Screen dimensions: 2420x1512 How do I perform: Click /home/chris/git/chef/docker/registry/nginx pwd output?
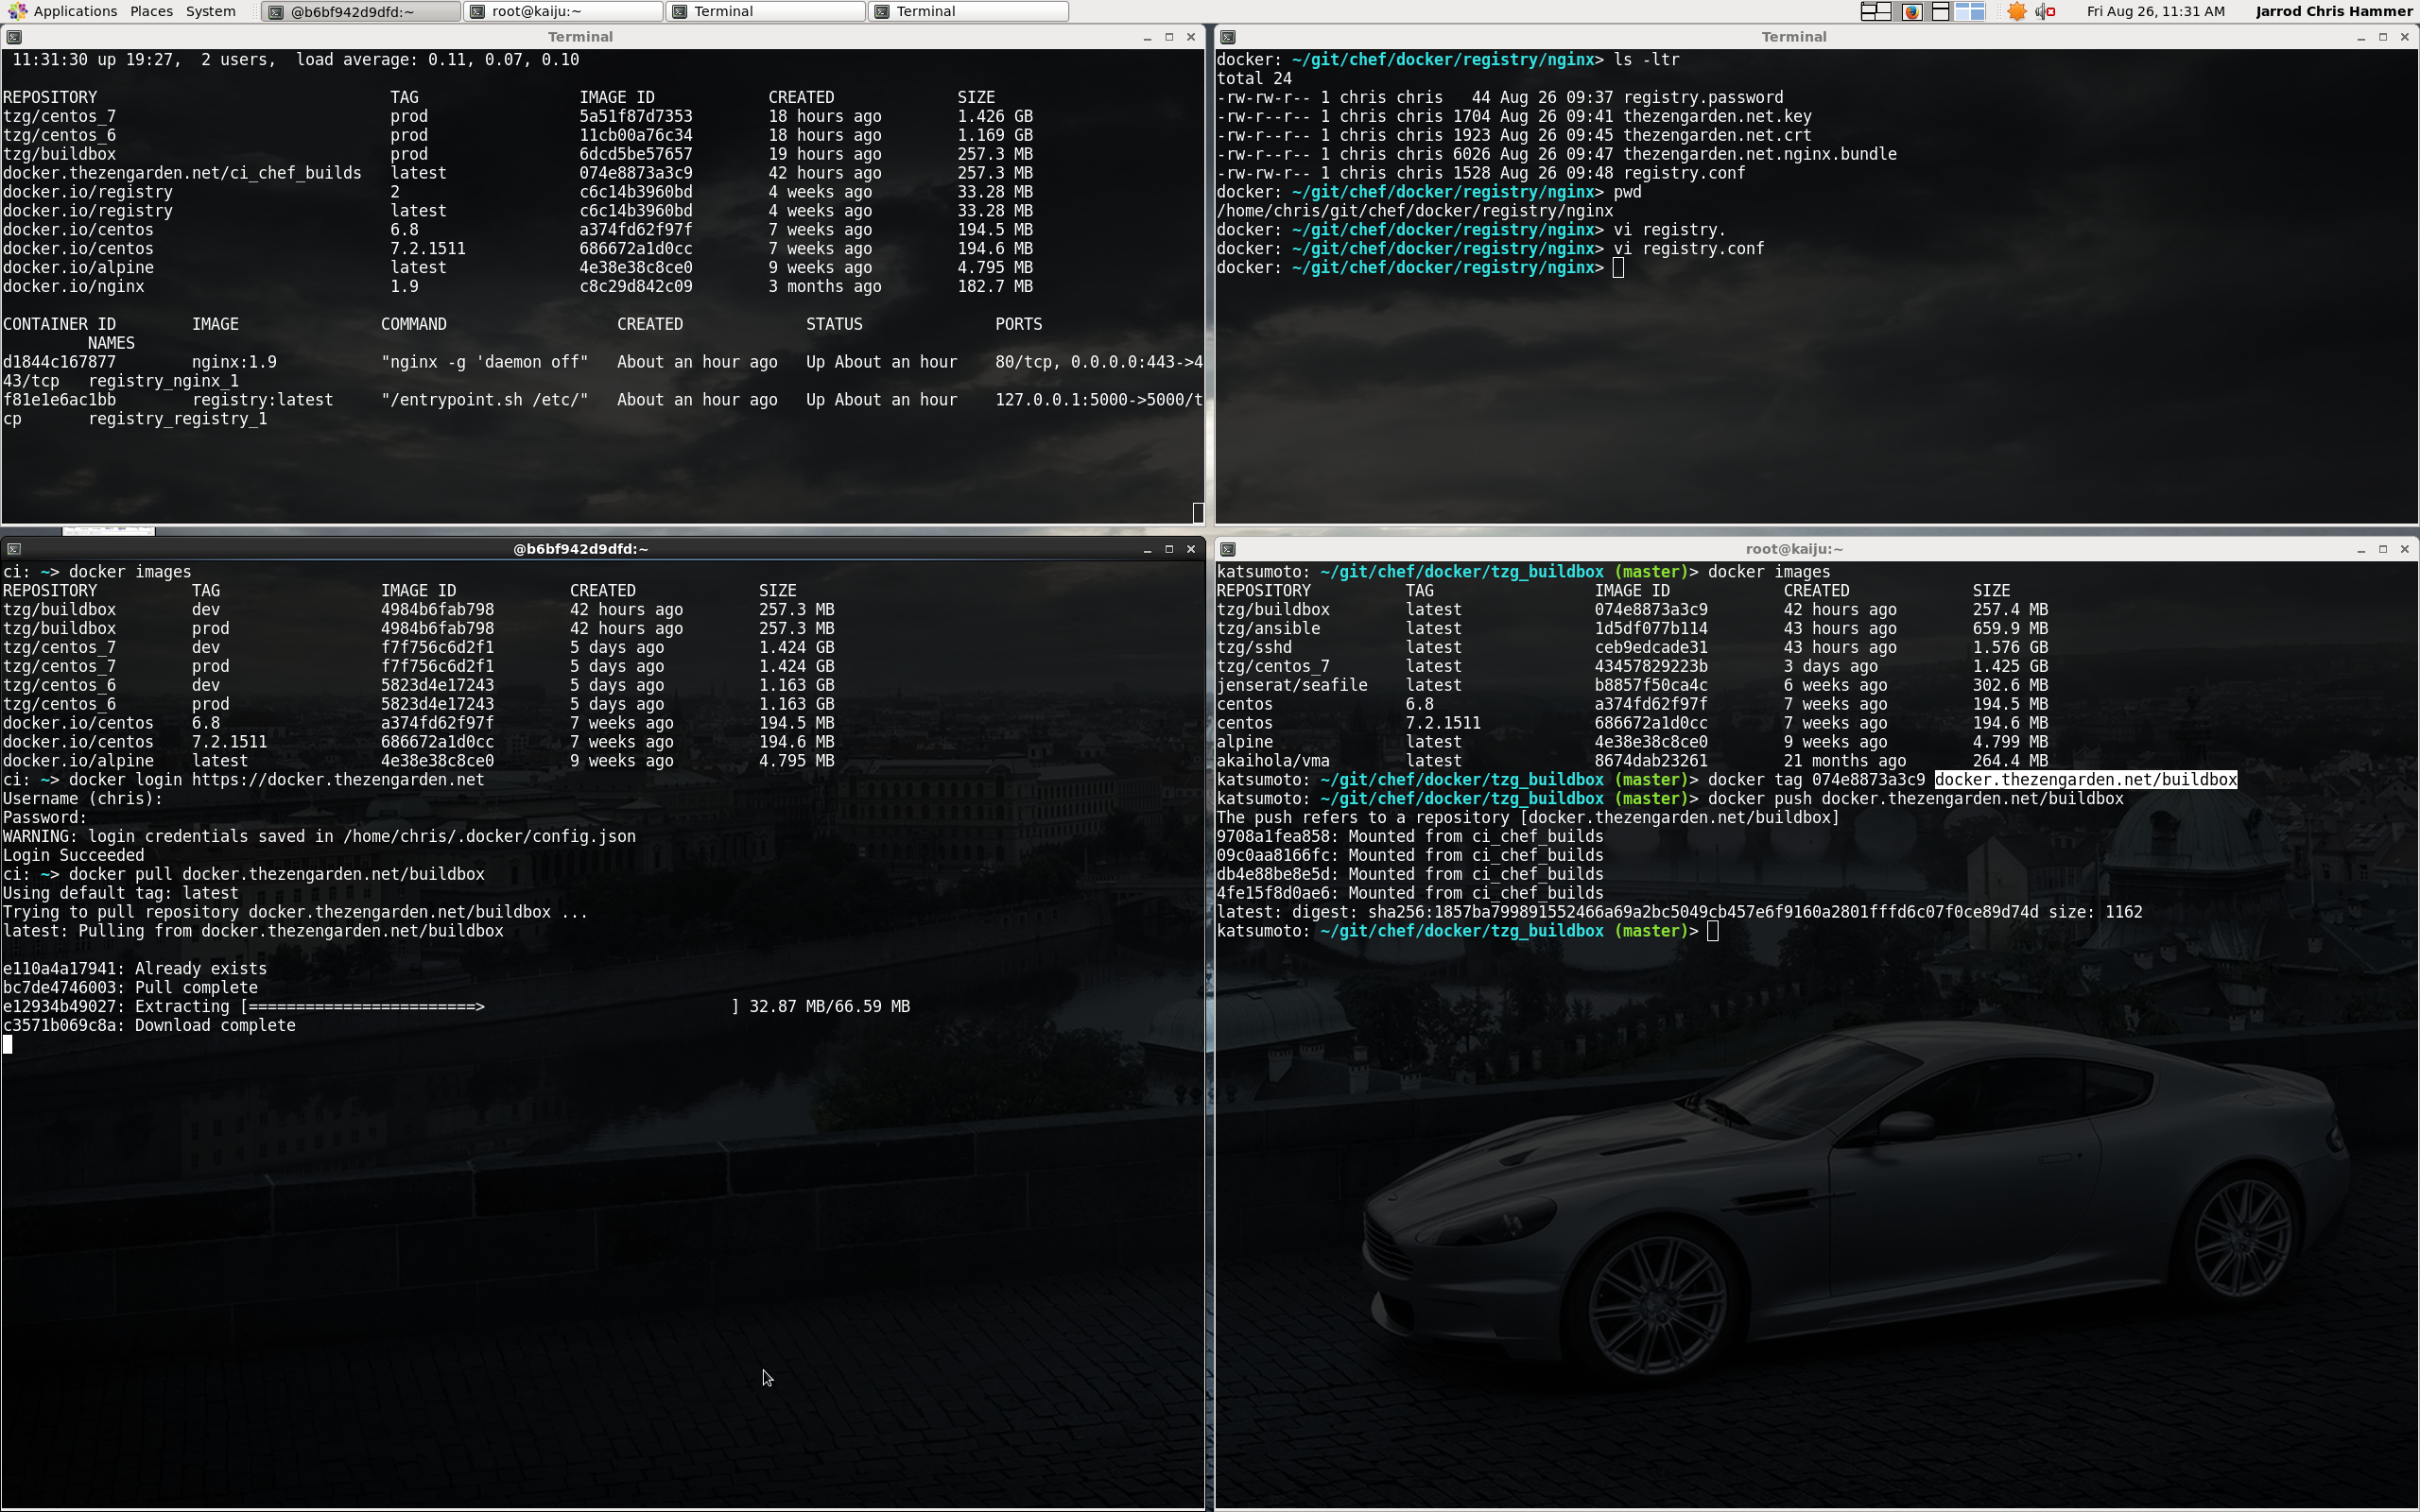[x=1415, y=212]
